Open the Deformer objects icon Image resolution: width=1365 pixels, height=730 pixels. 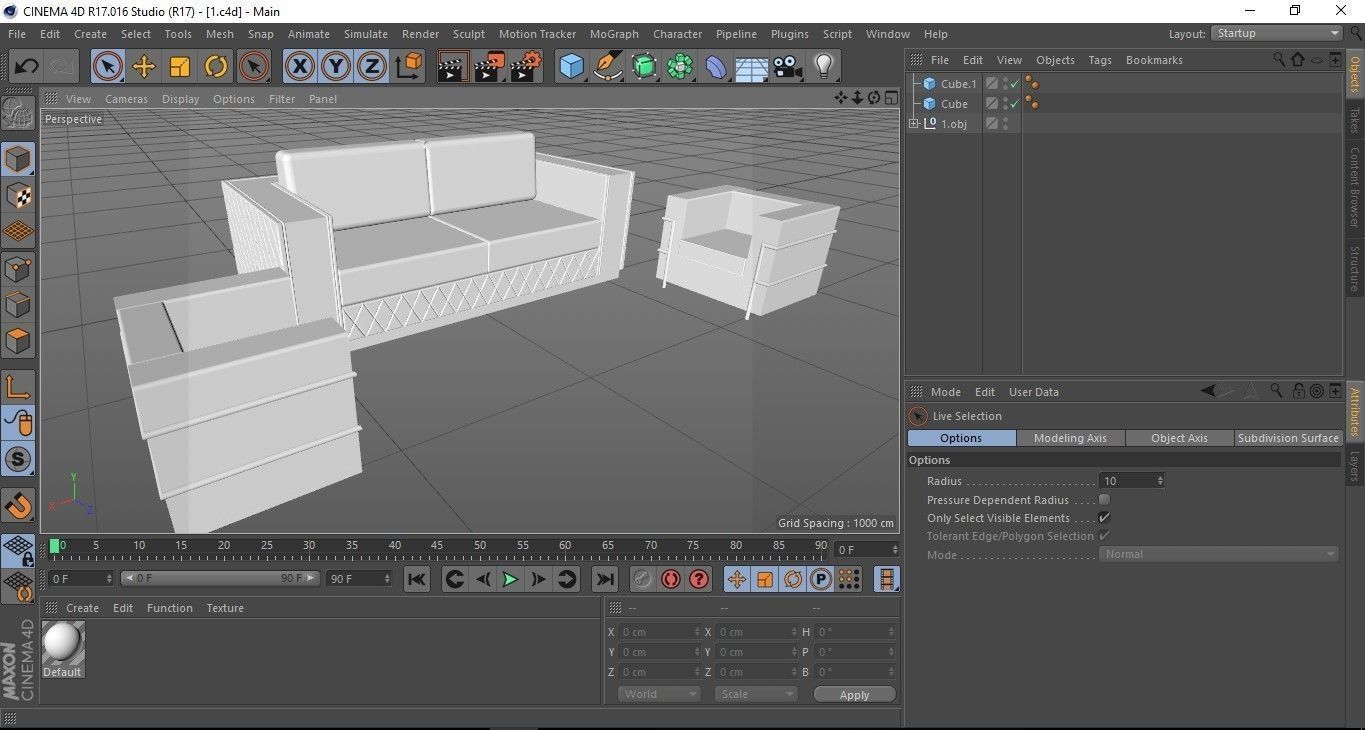(x=717, y=67)
